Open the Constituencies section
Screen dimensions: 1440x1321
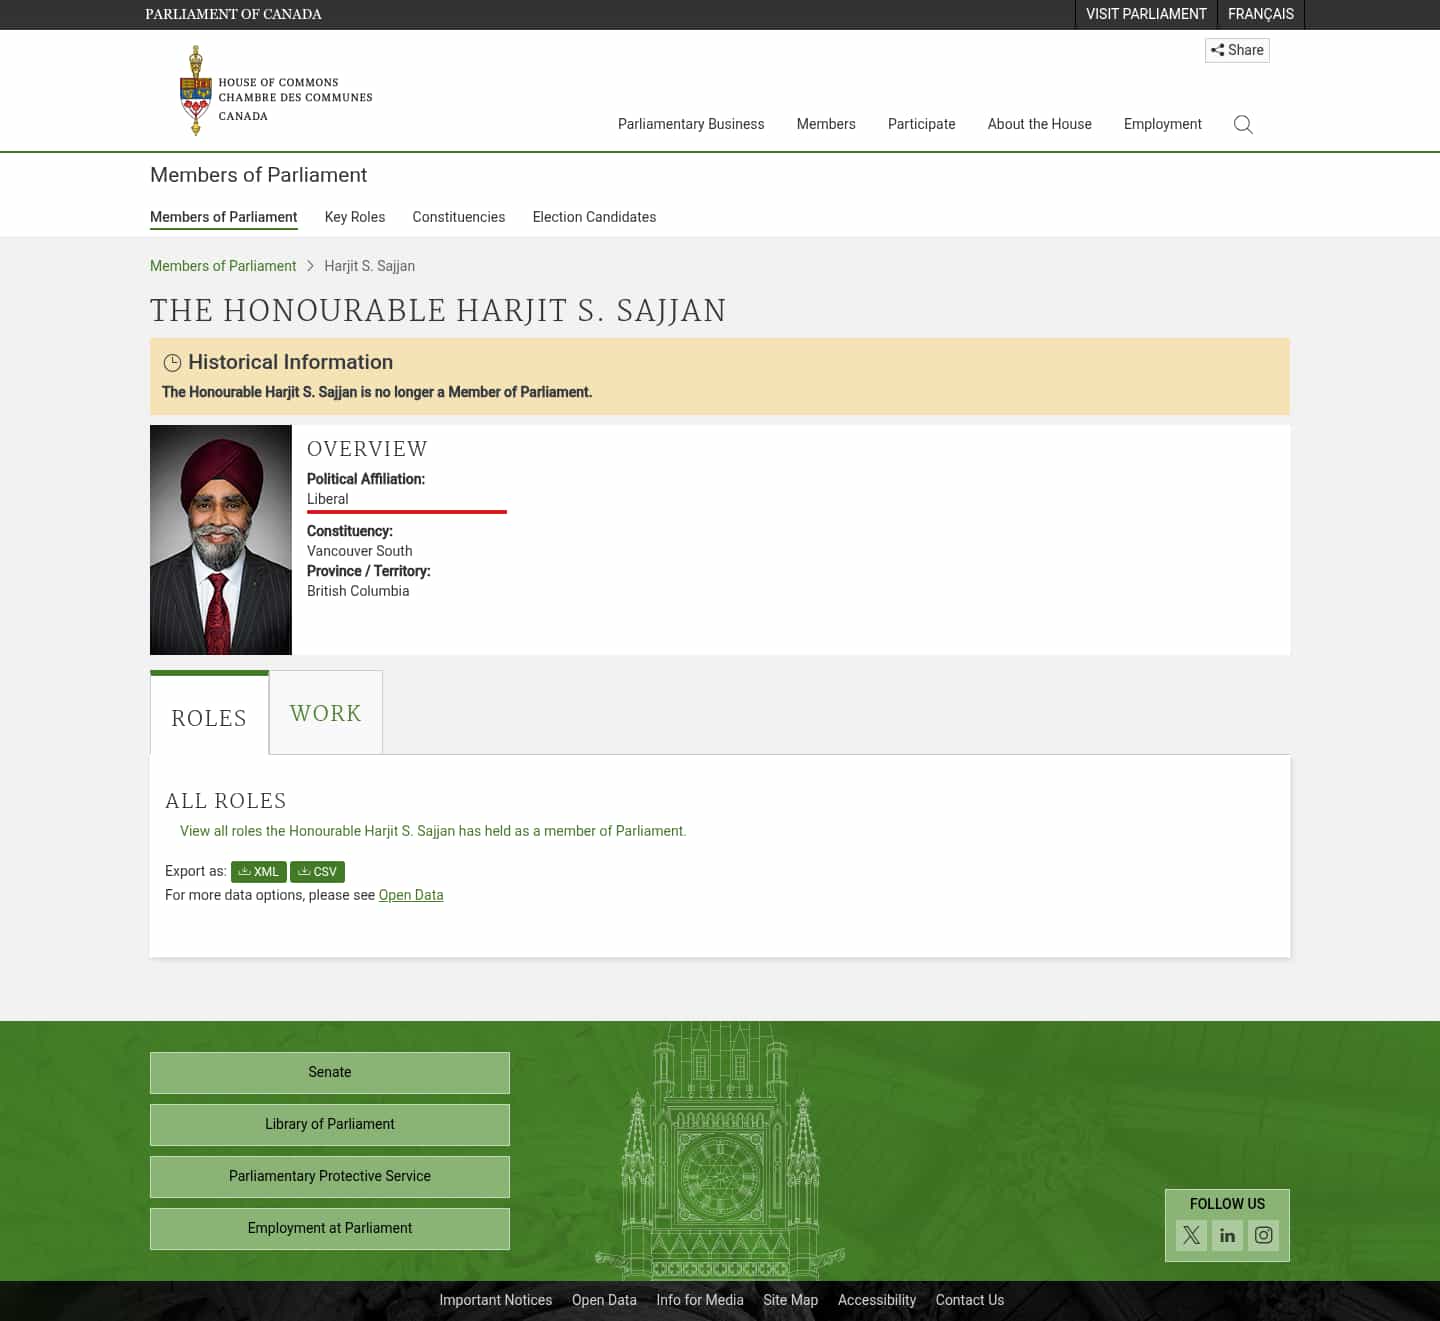[x=458, y=217]
